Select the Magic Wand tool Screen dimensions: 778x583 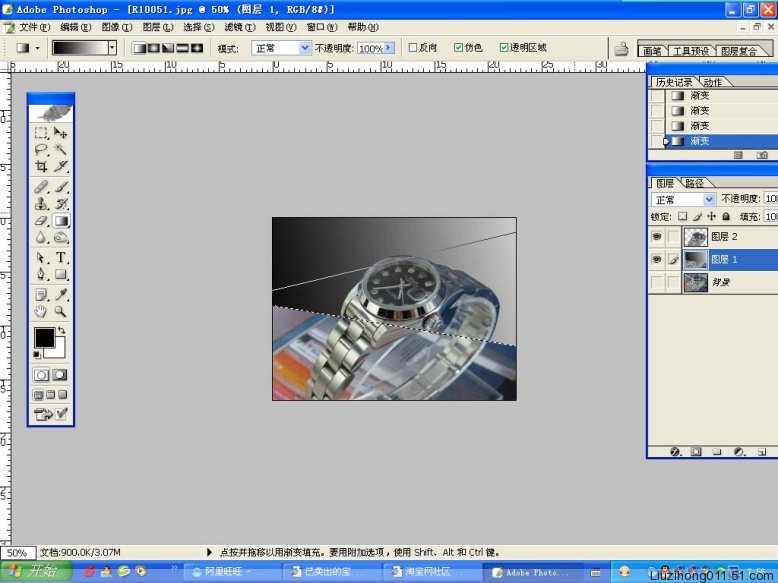pos(61,149)
